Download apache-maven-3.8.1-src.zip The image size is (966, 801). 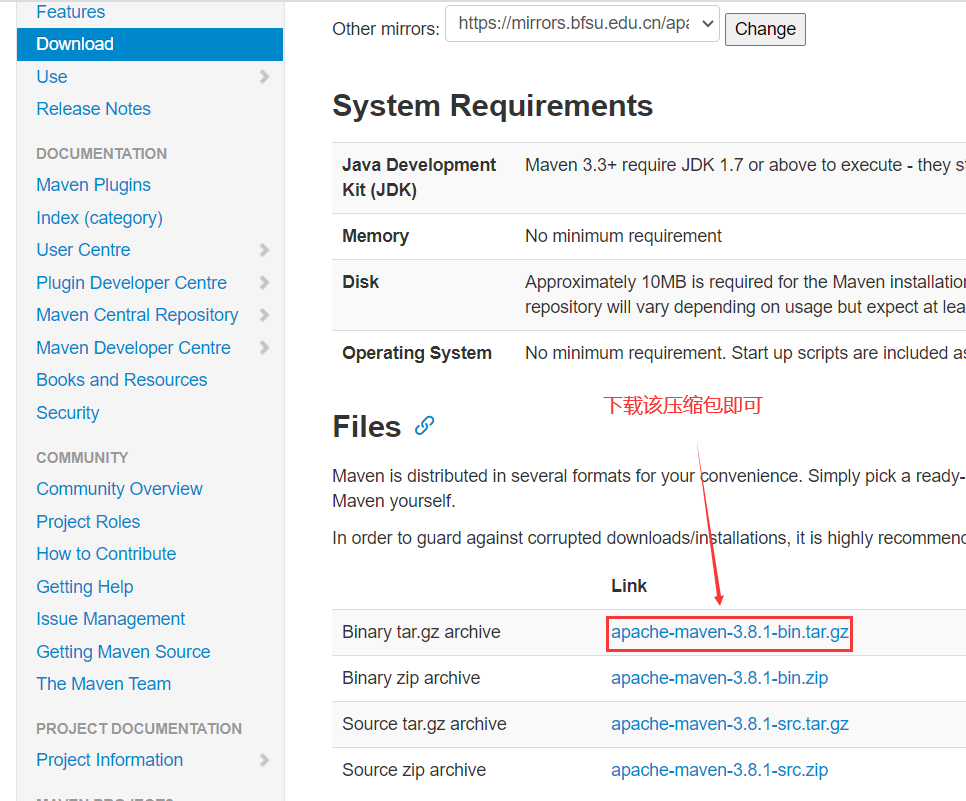tap(720, 770)
